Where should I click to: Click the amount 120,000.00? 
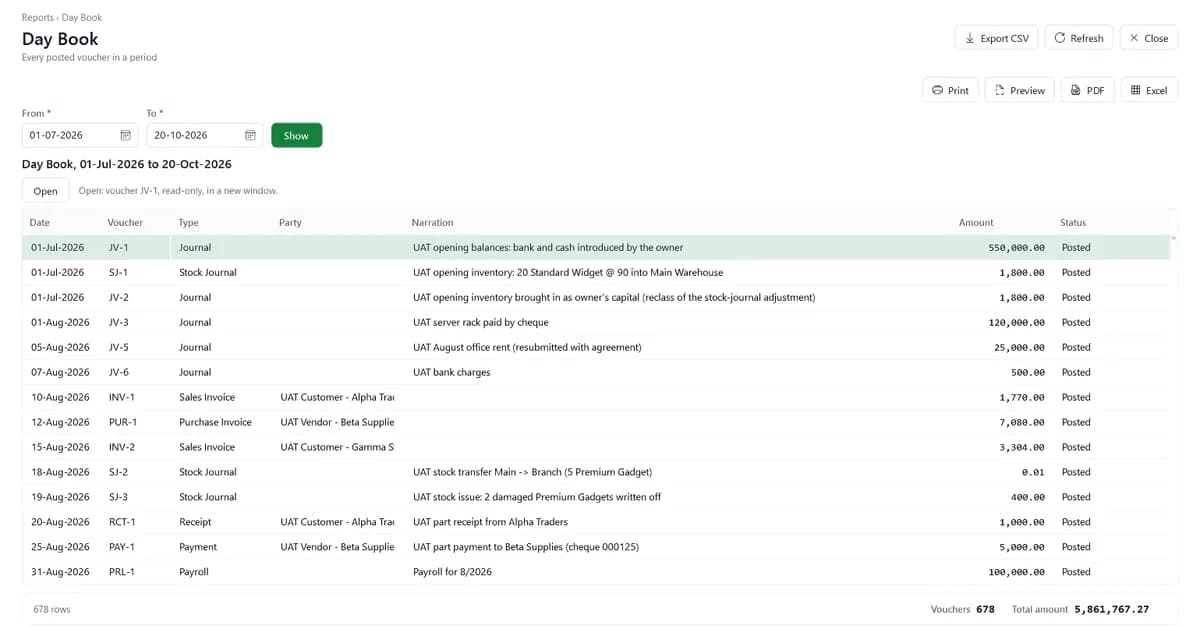(1016, 322)
